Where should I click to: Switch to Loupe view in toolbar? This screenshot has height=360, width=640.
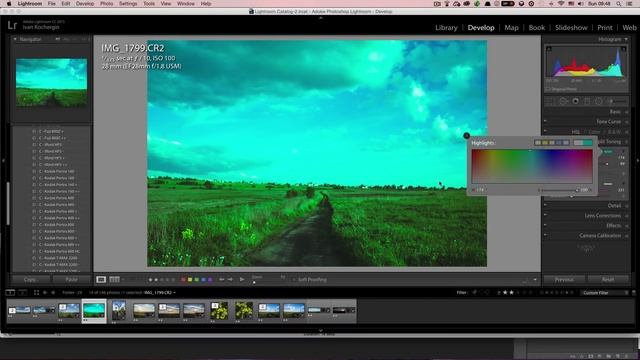pos(101,280)
